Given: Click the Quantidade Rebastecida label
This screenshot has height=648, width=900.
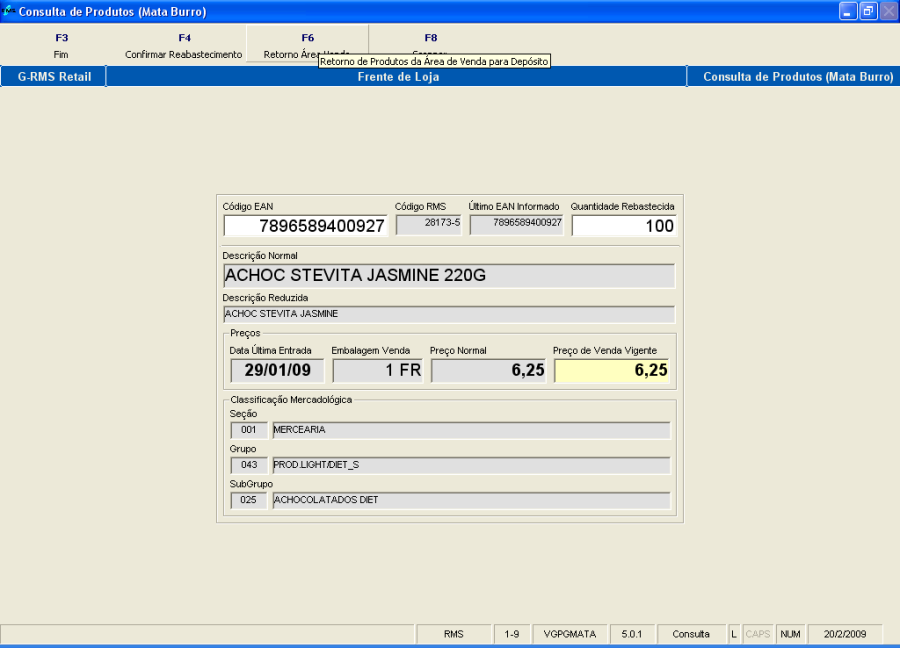Looking at the screenshot, I should click(x=622, y=207).
